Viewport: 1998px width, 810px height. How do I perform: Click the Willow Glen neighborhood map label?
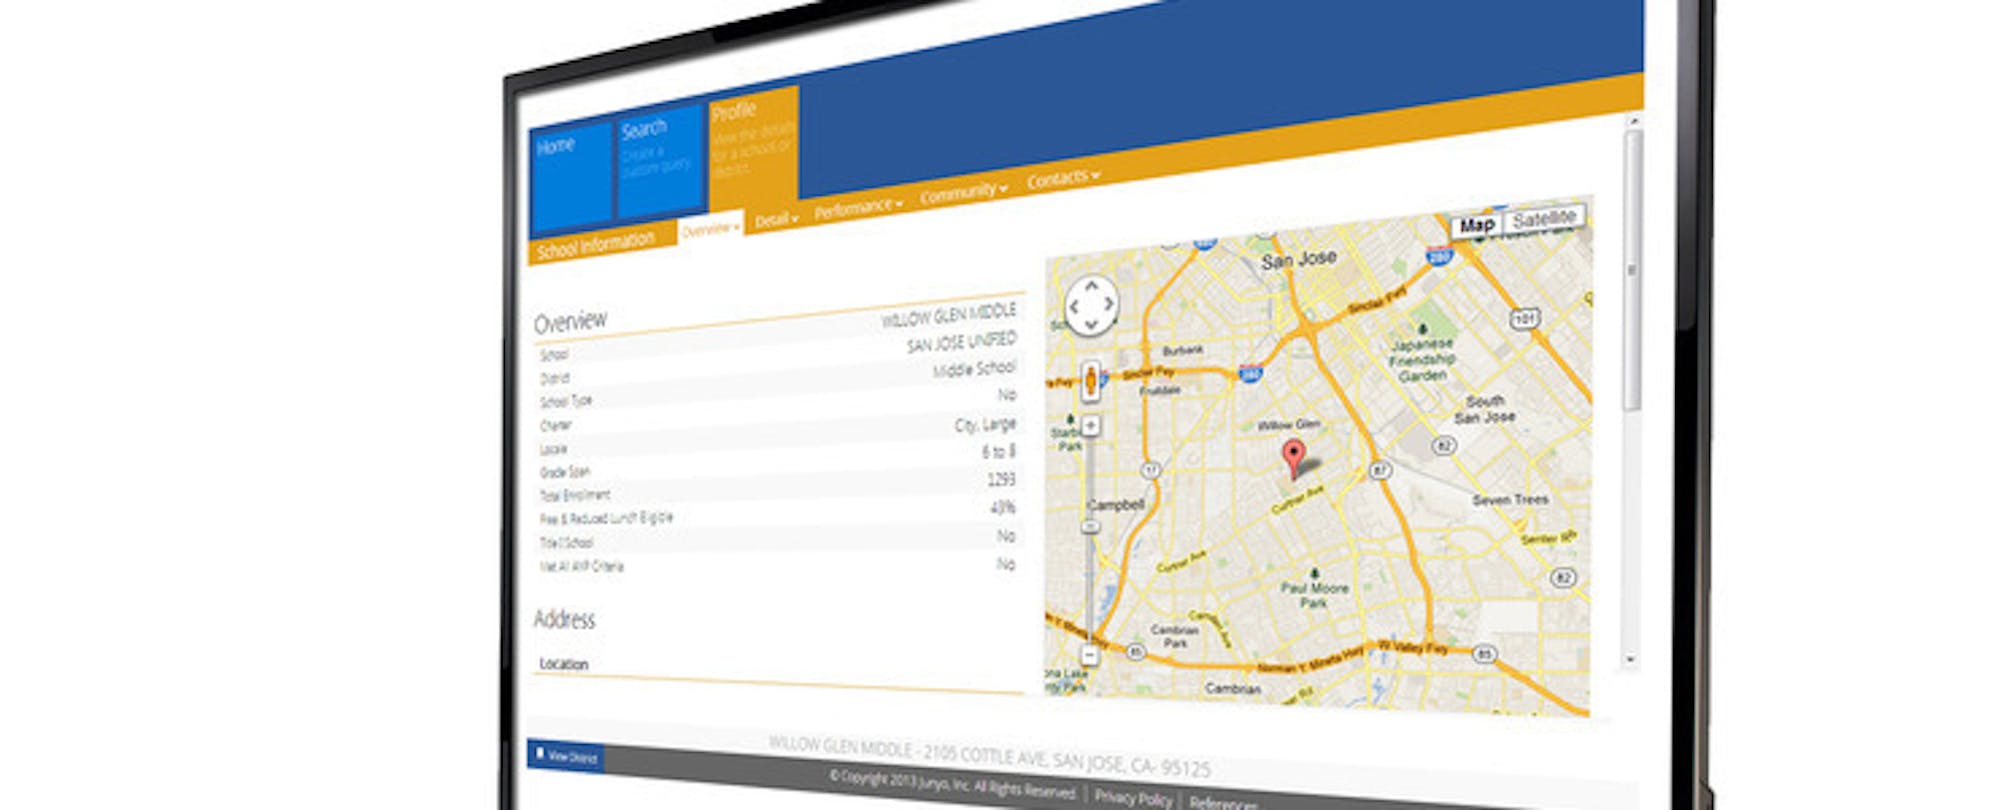(1288, 425)
